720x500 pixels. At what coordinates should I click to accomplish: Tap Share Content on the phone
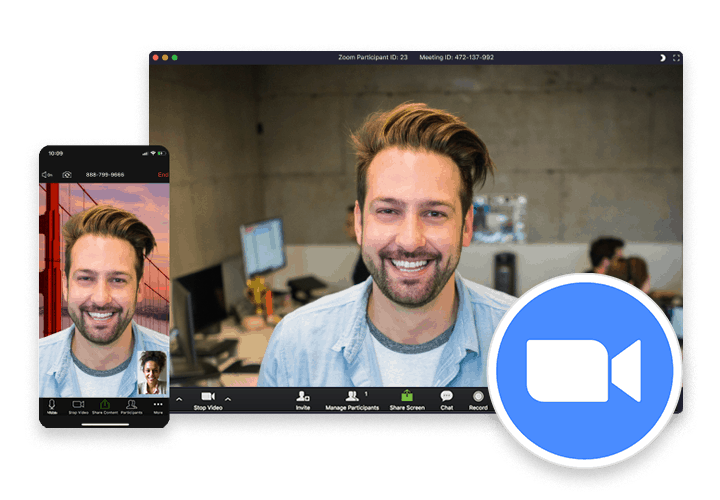point(104,406)
